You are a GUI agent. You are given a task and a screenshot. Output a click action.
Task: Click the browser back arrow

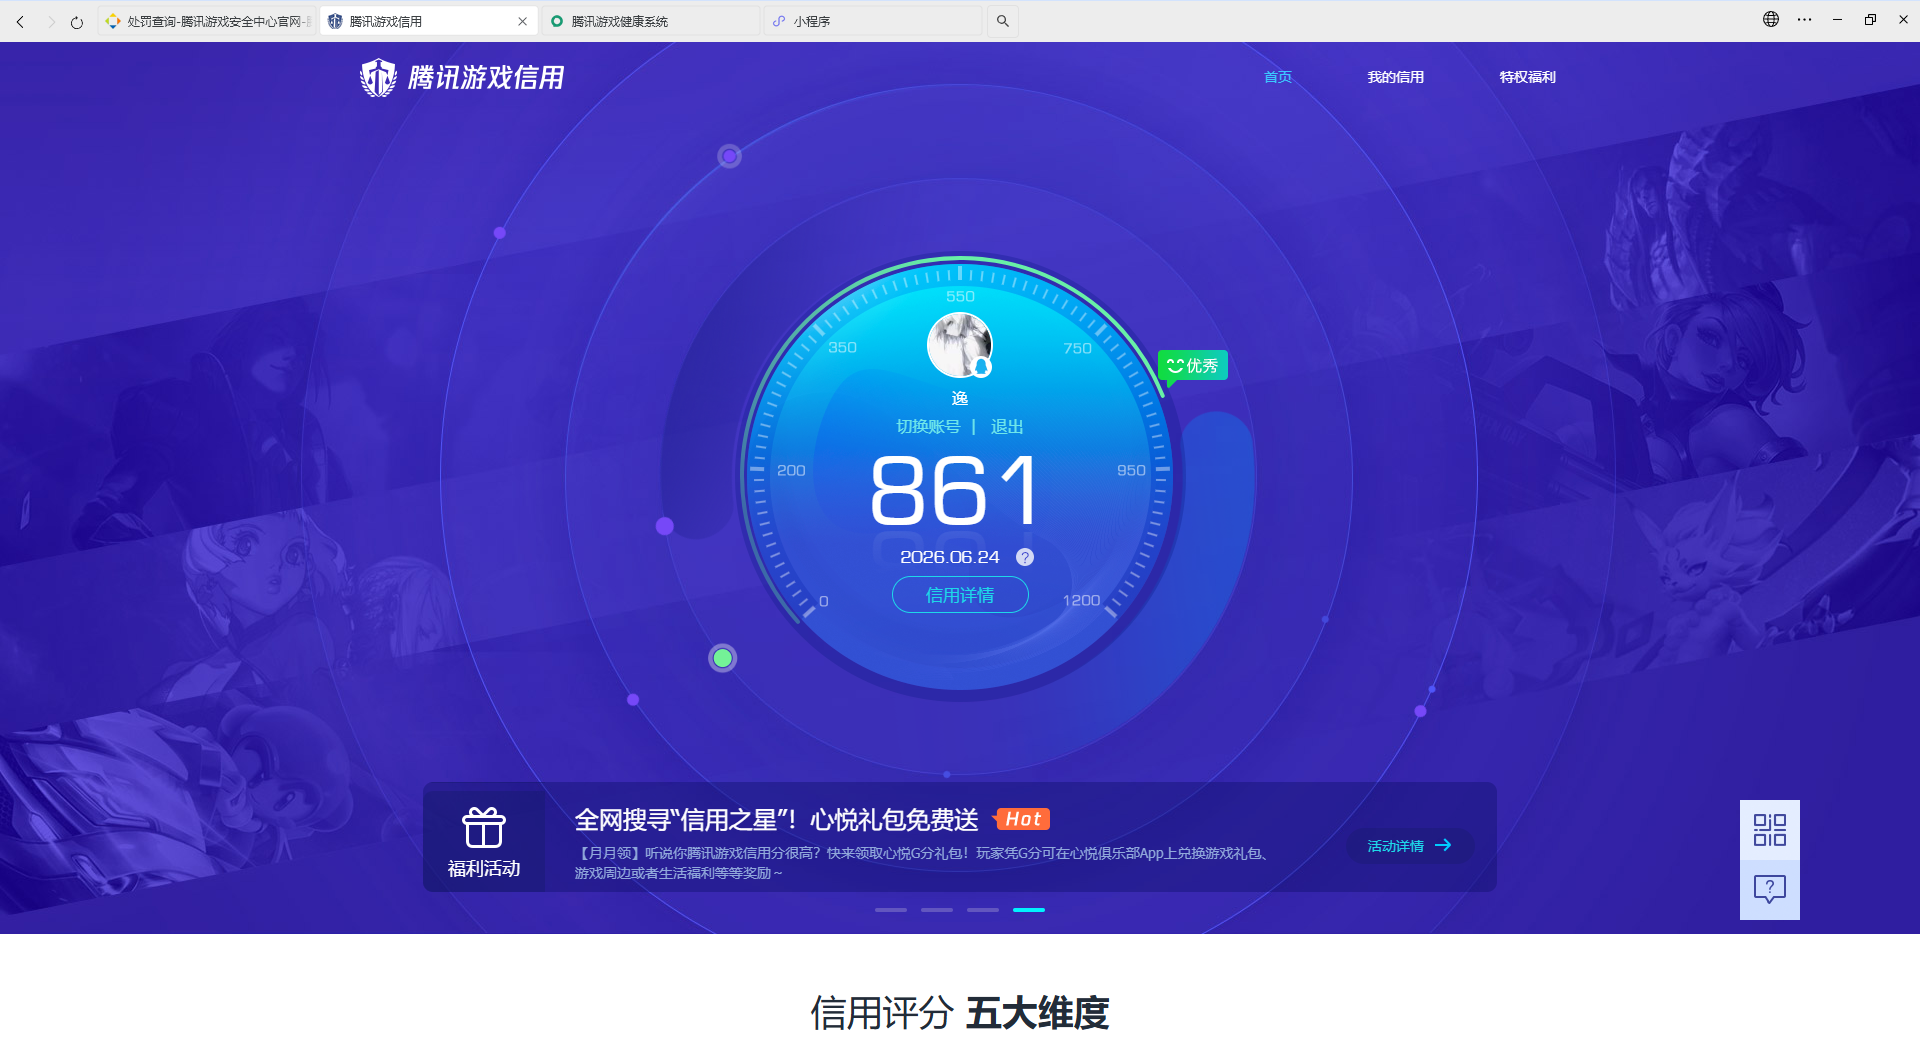click(x=20, y=21)
